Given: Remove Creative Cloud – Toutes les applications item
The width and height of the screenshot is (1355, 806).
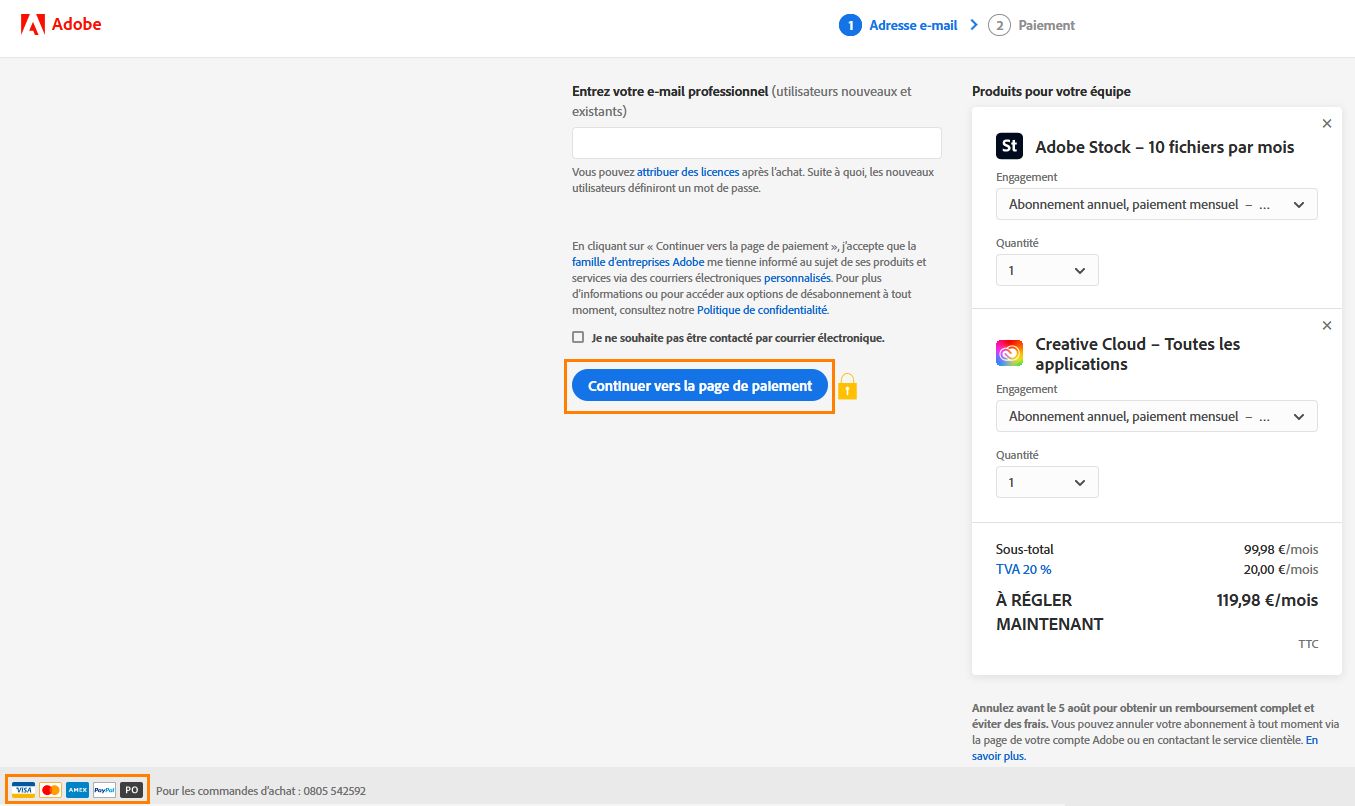Looking at the screenshot, I should pyautogui.click(x=1327, y=326).
